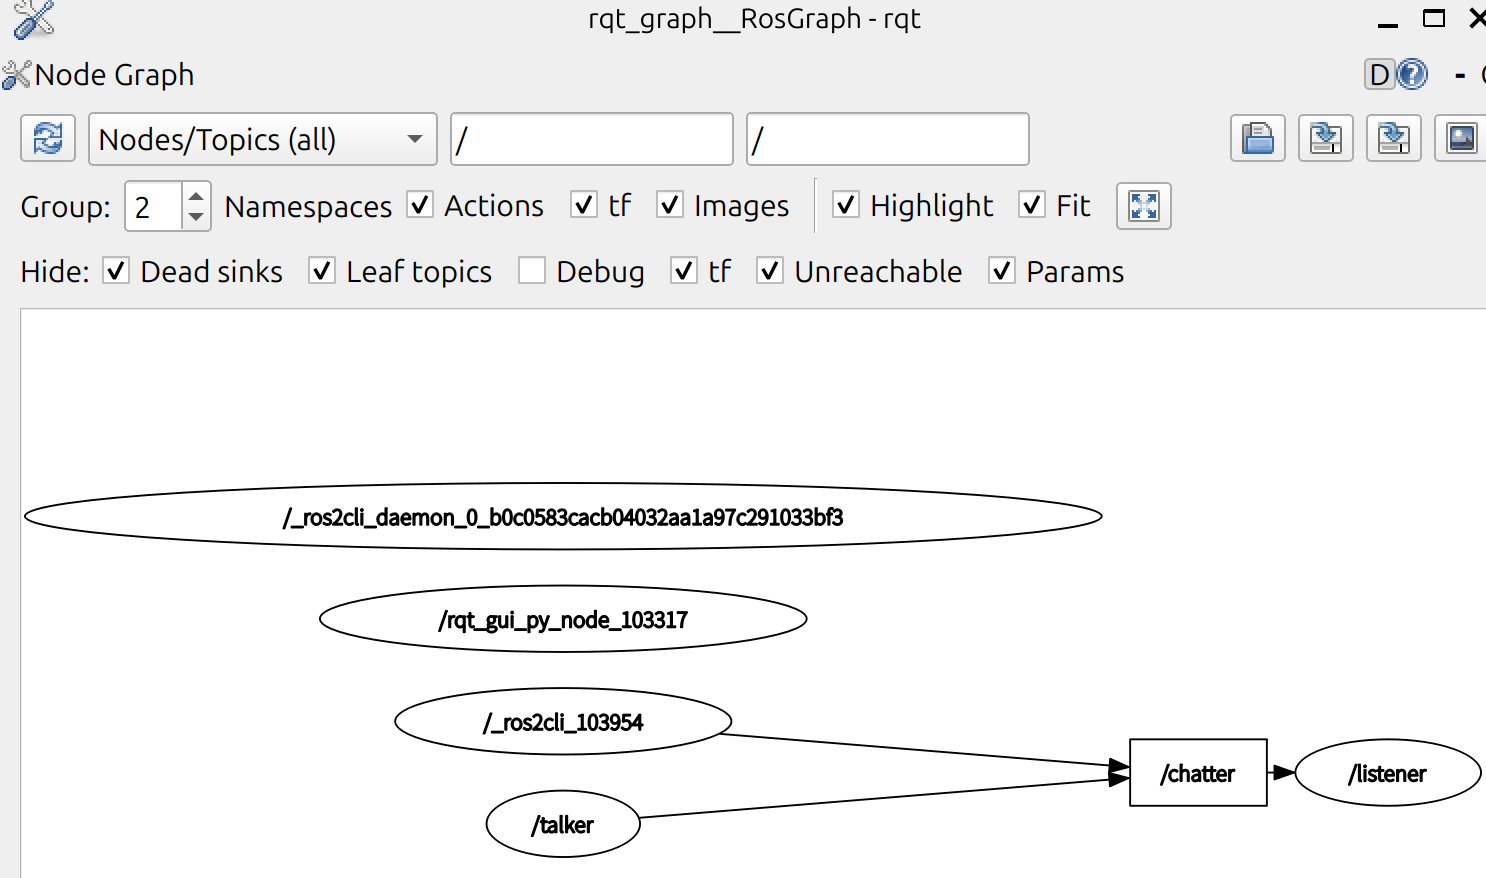The height and width of the screenshot is (878, 1486).
Task: Decrement the Group spinner value
Action: pyautogui.click(x=196, y=216)
